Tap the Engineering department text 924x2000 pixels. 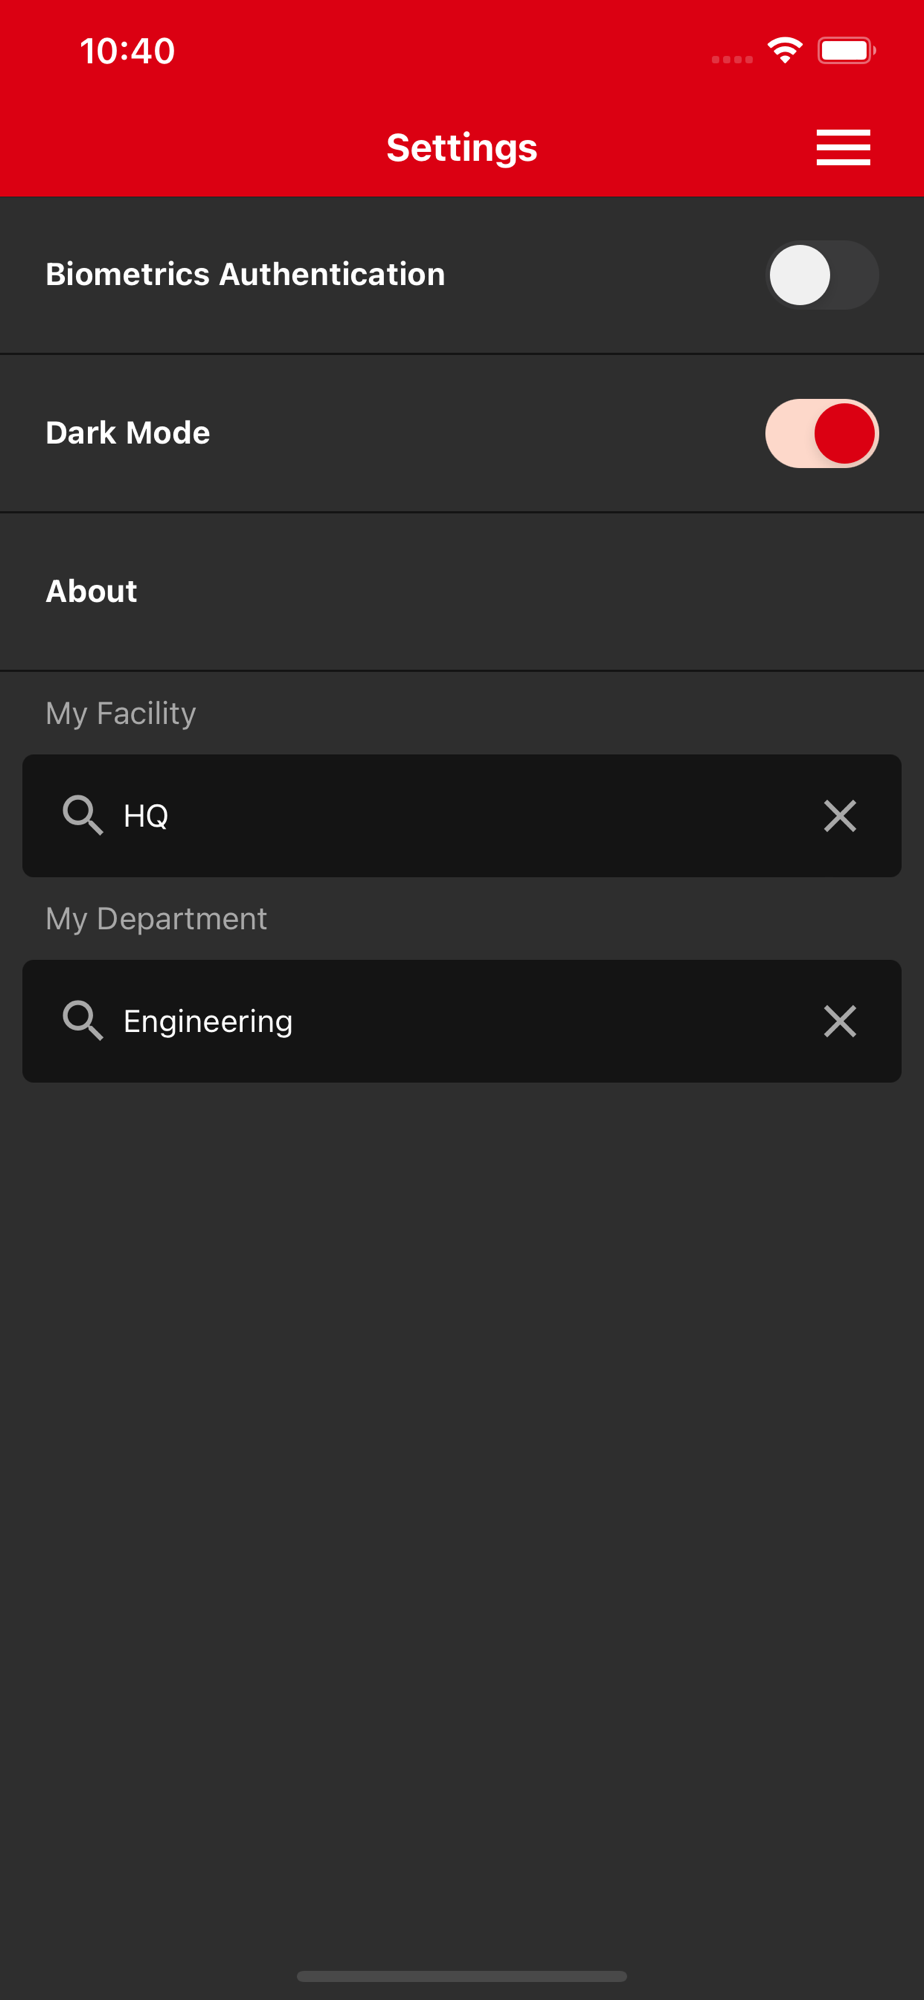pyautogui.click(x=208, y=1021)
